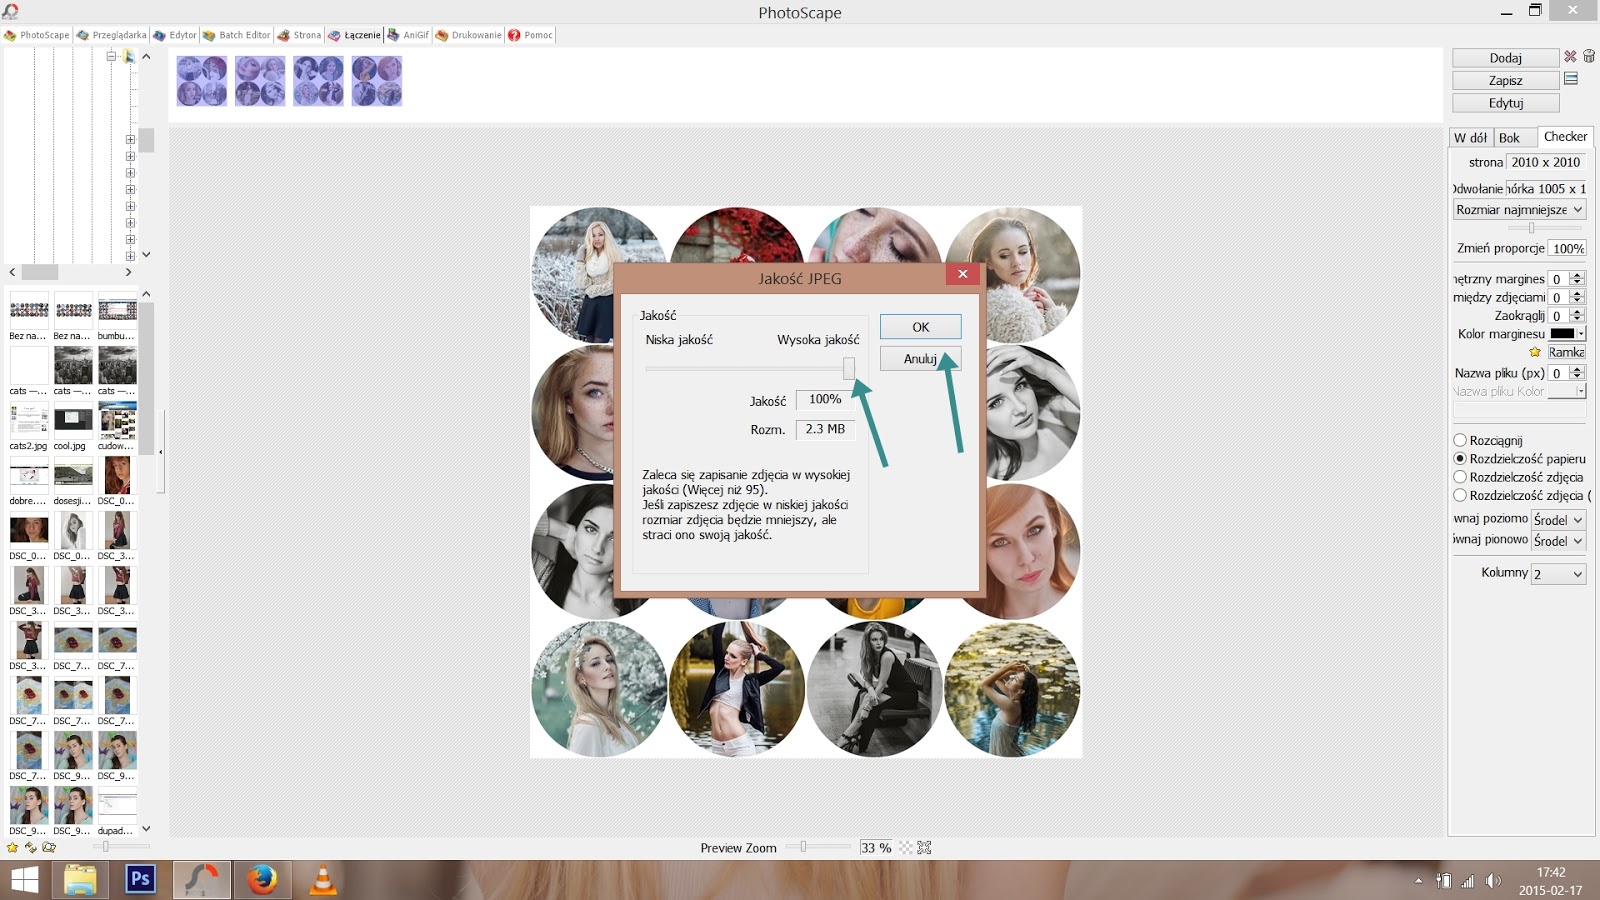
Task: Confirm JPEG quality with OK
Action: (921, 327)
